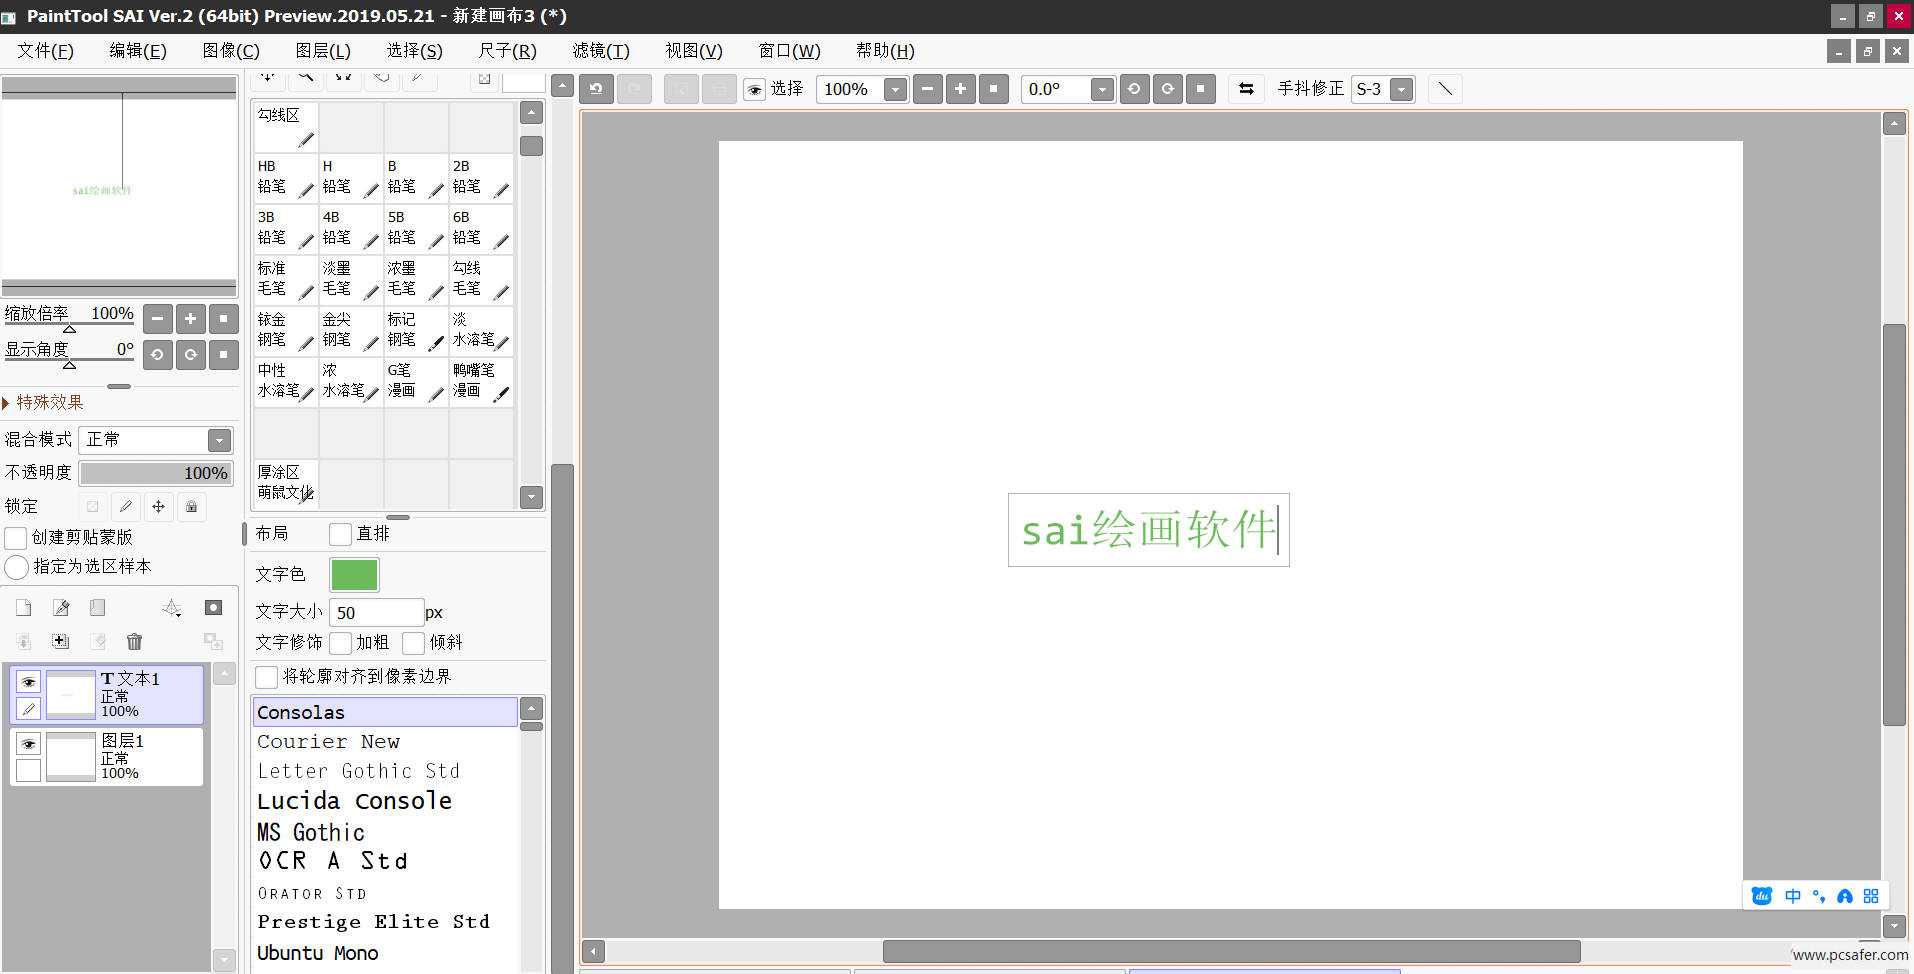
Task: Reset zoom with toolbar square button after plus
Action: click(993, 89)
